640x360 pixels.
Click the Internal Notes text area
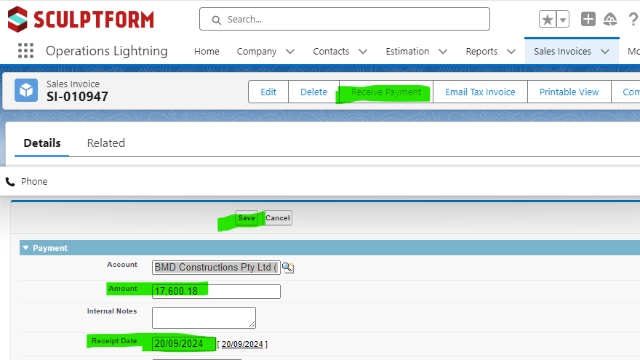(204, 318)
